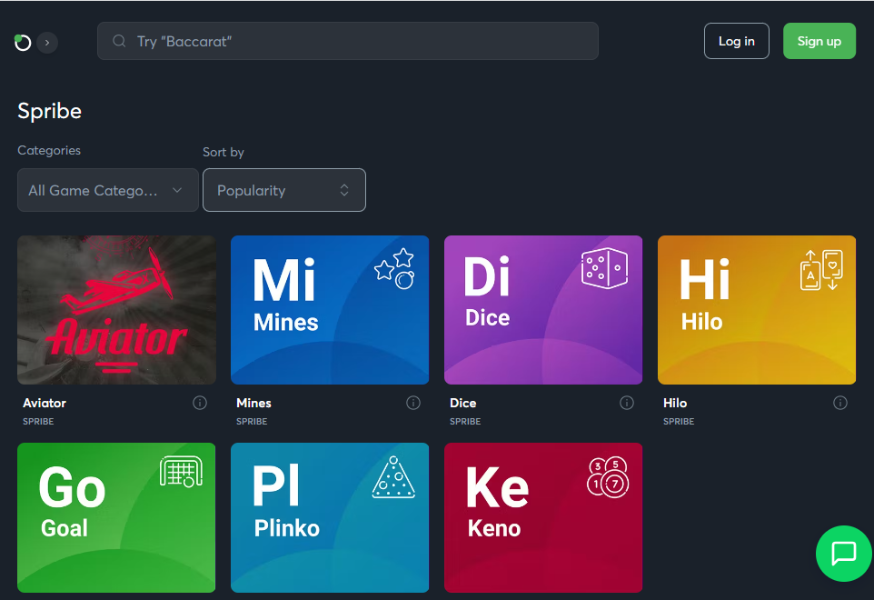
Task: Click the info icon next to Aviator
Action: pos(199,403)
